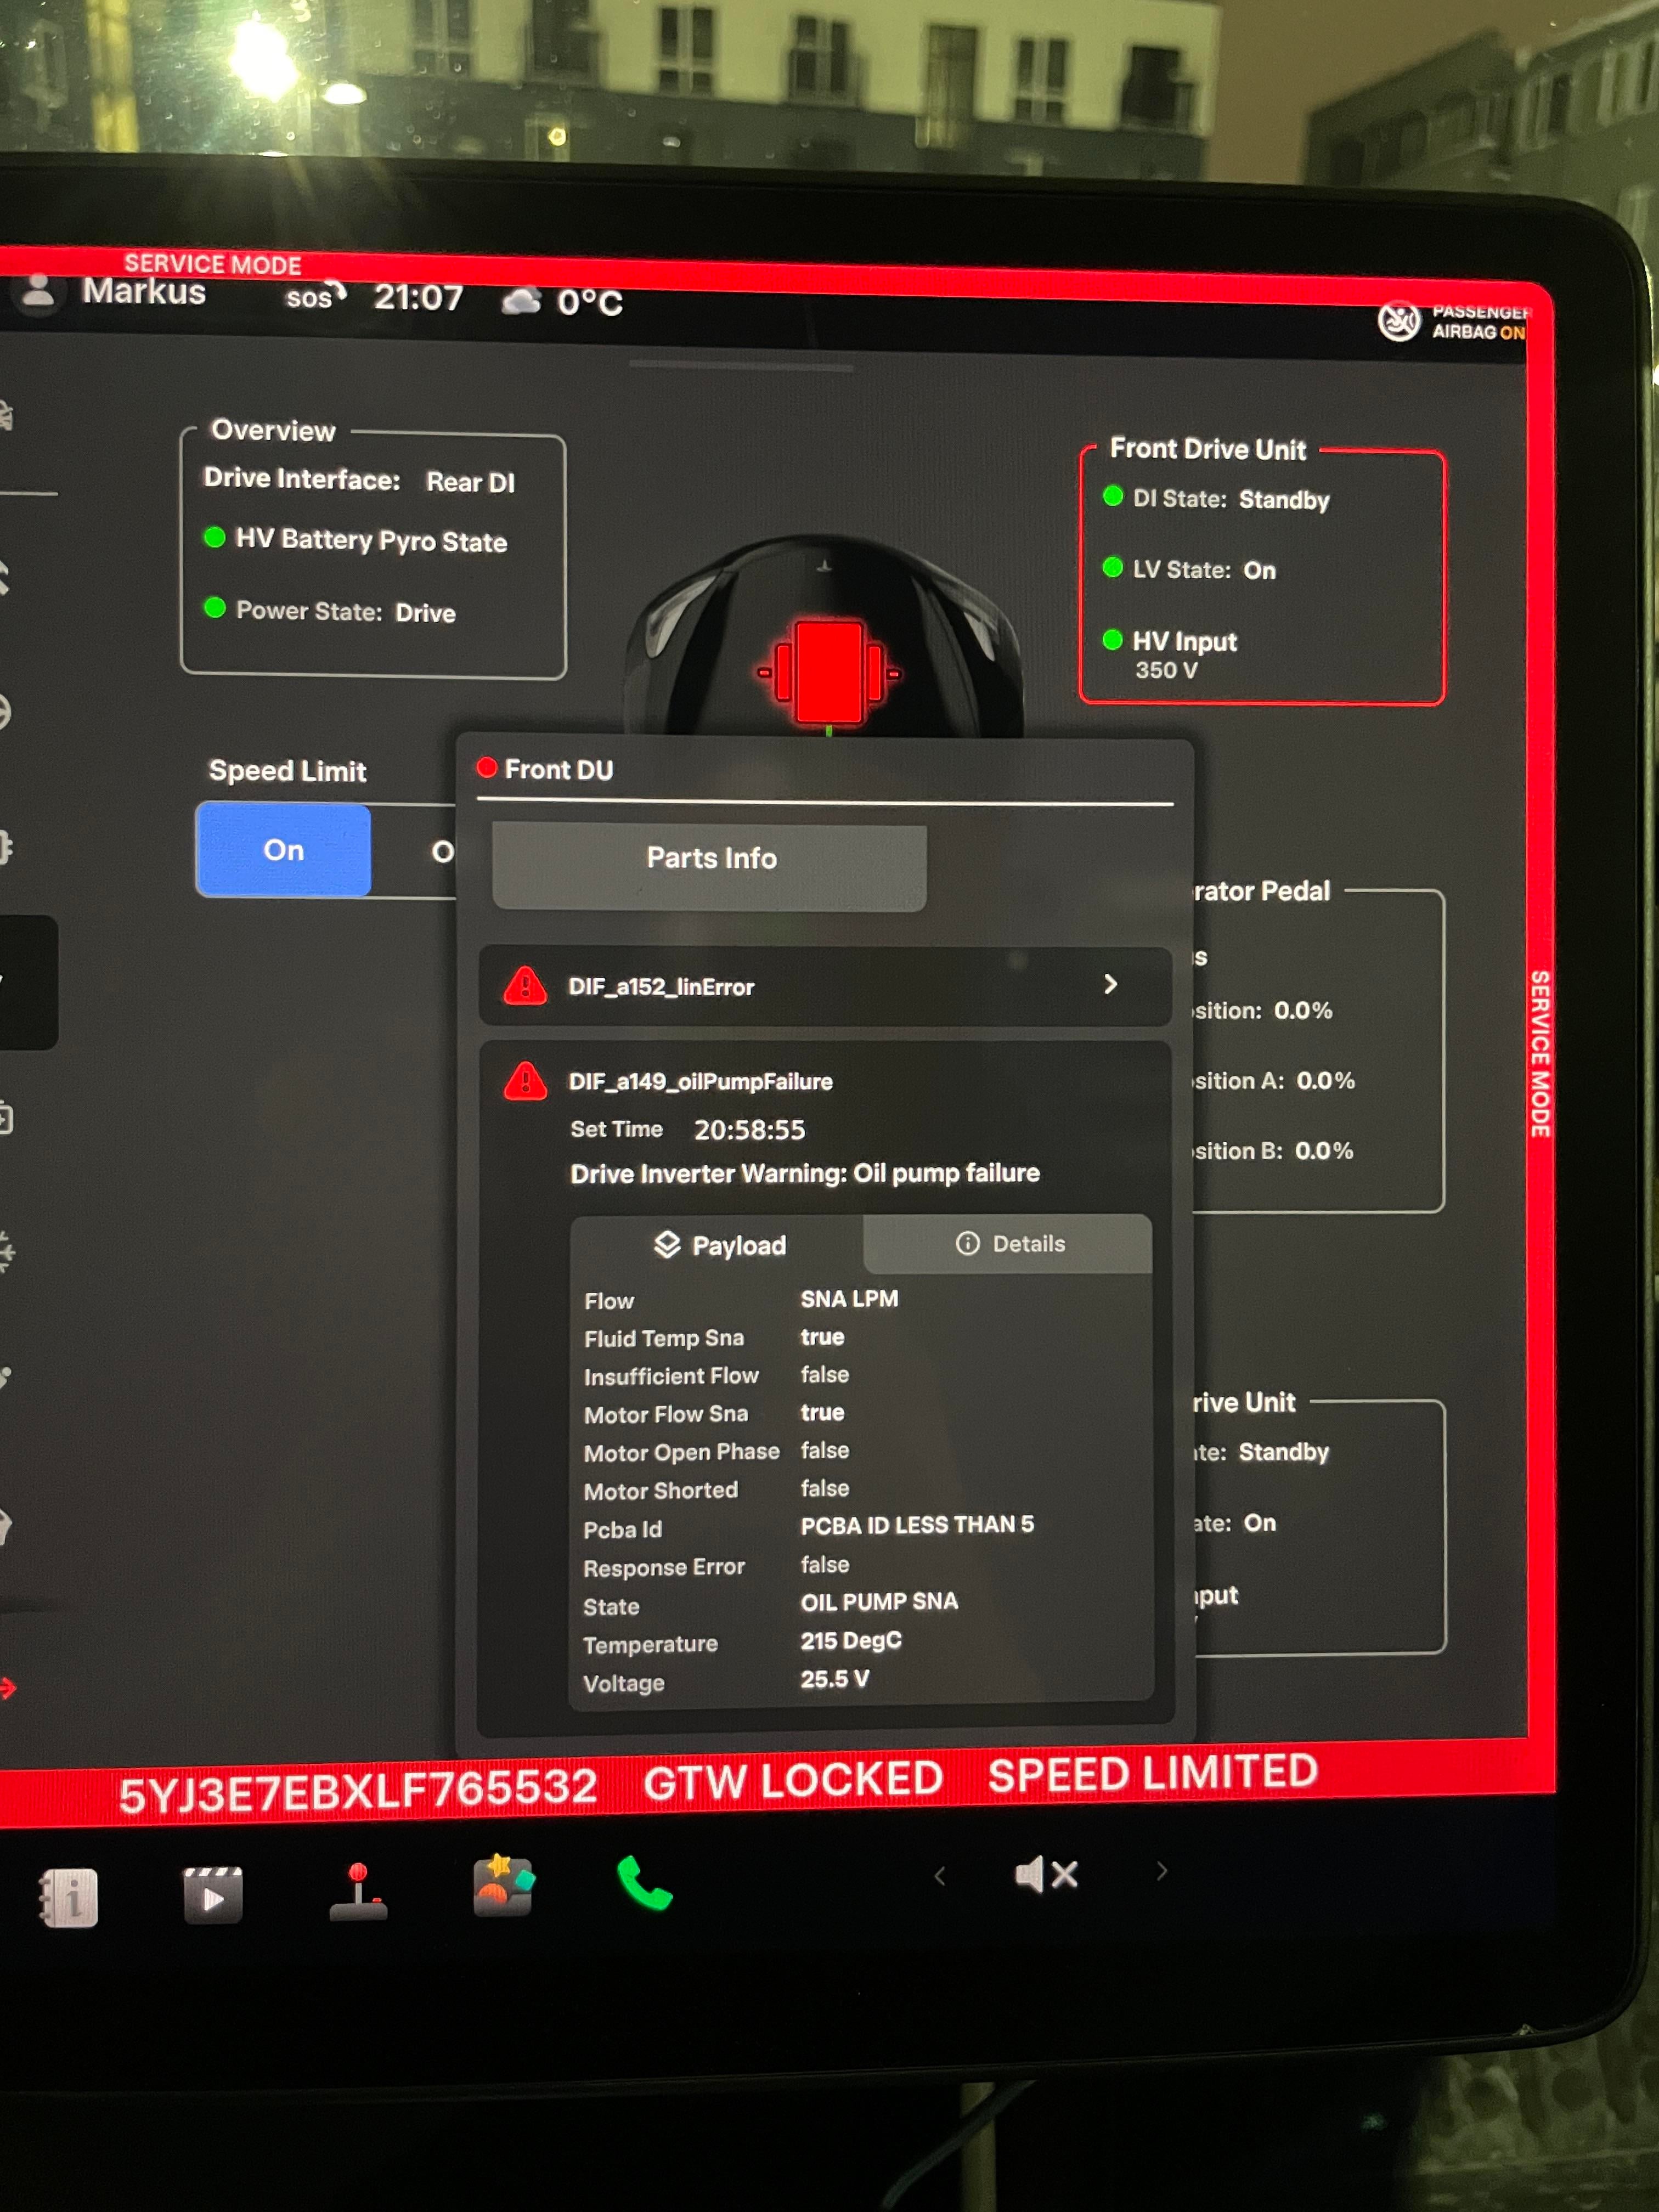Unmute the volume speaker icon
This screenshot has width=1659, height=2212.
pos(1045,1875)
